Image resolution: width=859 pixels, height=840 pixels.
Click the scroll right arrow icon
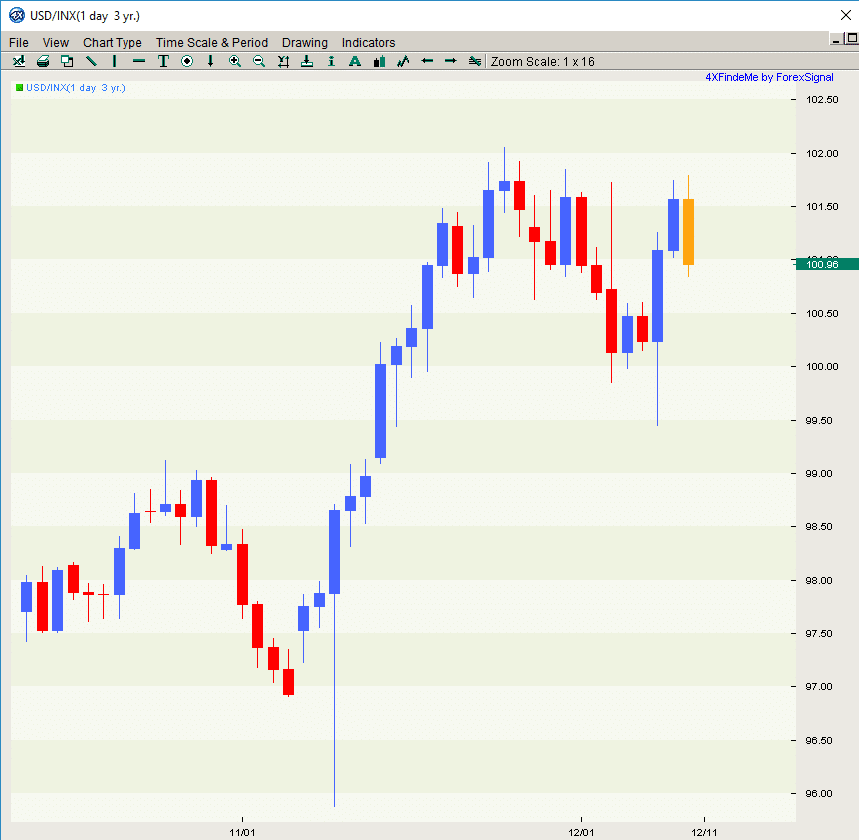[451, 61]
